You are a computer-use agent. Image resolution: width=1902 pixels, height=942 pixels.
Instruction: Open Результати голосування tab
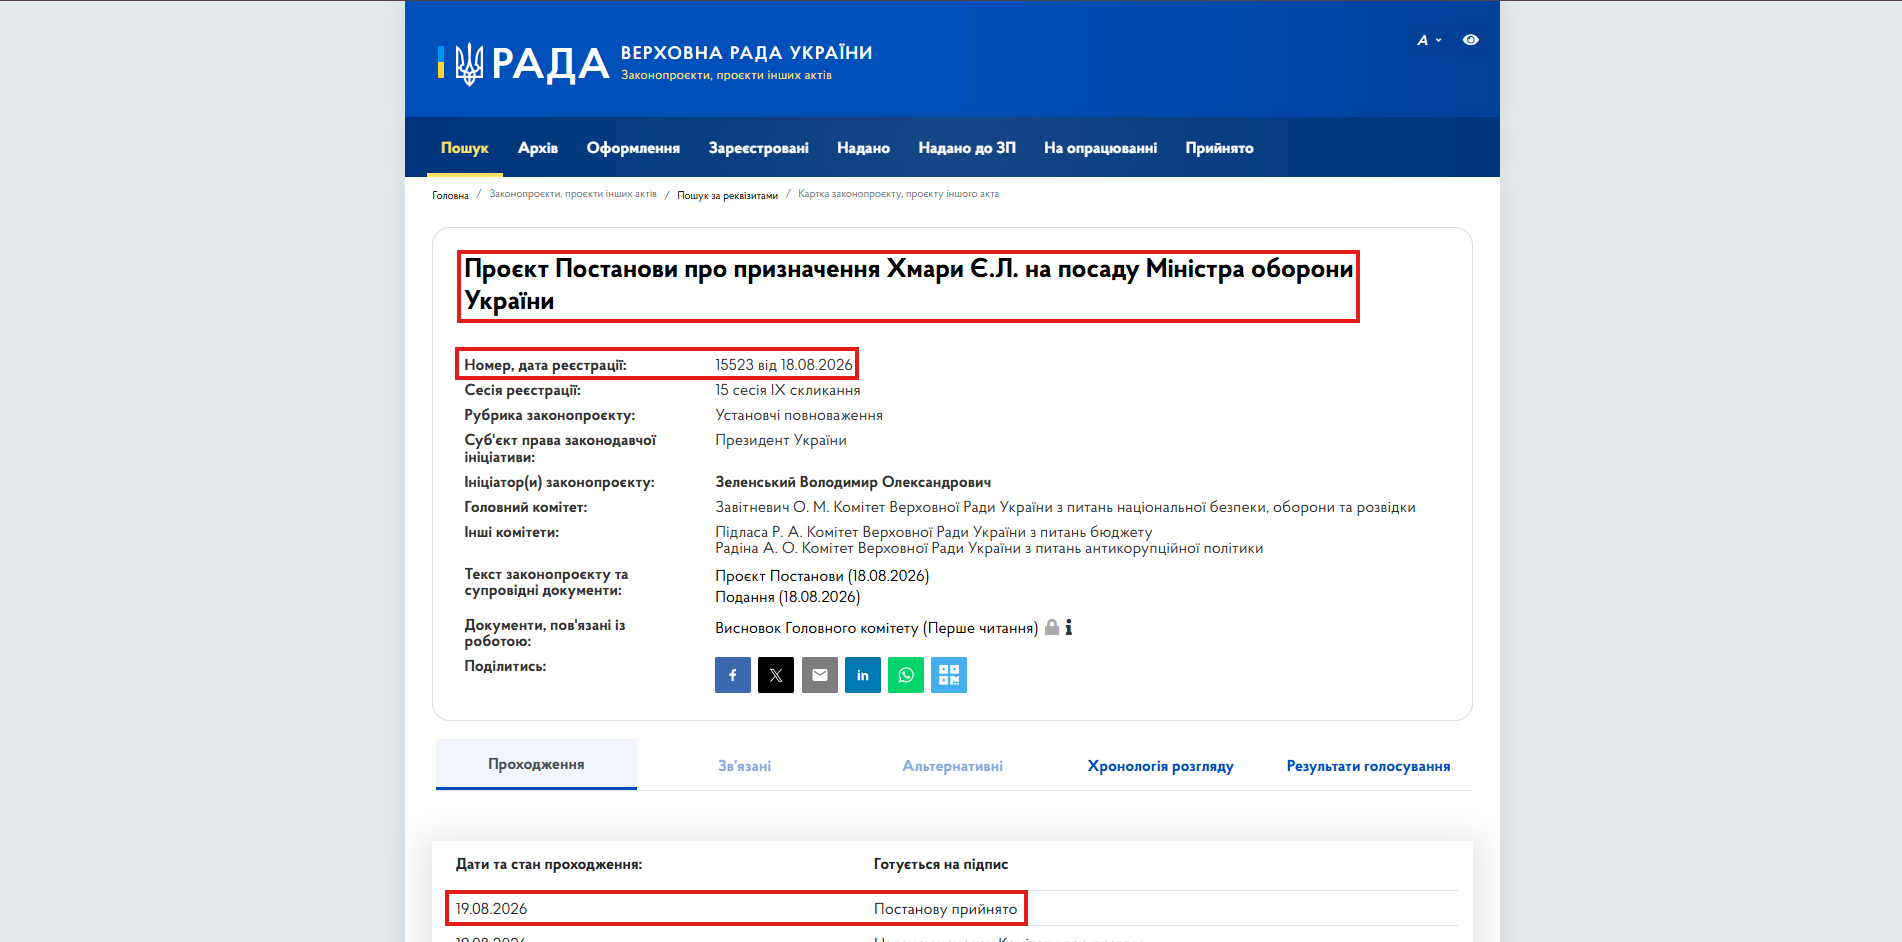1369,766
